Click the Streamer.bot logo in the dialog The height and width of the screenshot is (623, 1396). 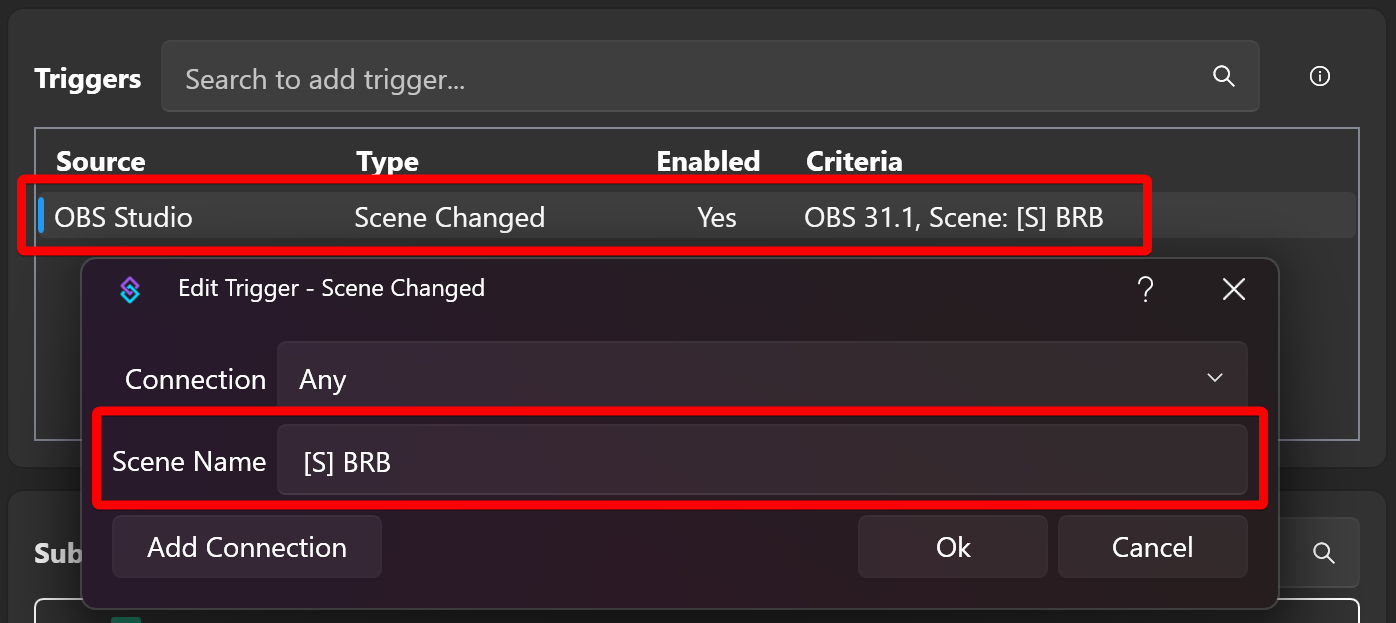(x=130, y=289)
